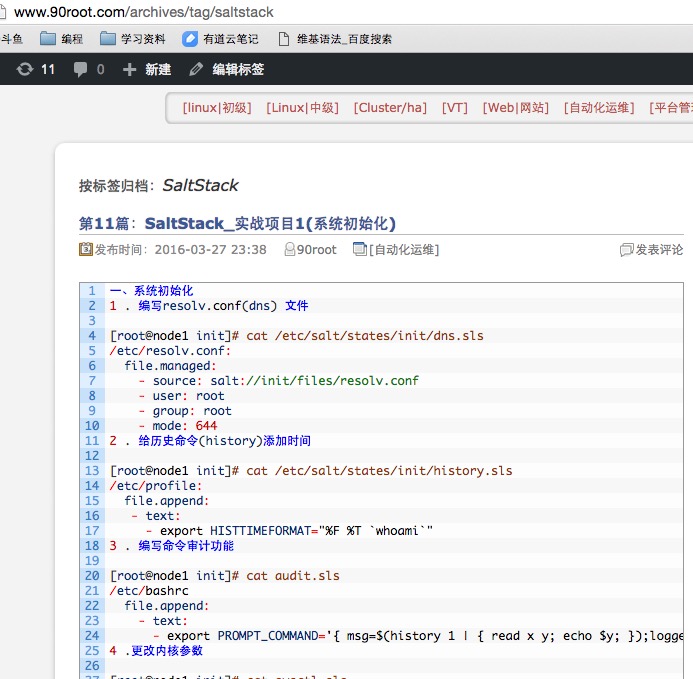This screenshot has height=679, width=693.
Task: Click the [自动化运维] category link under title
Action: point(403,250)
